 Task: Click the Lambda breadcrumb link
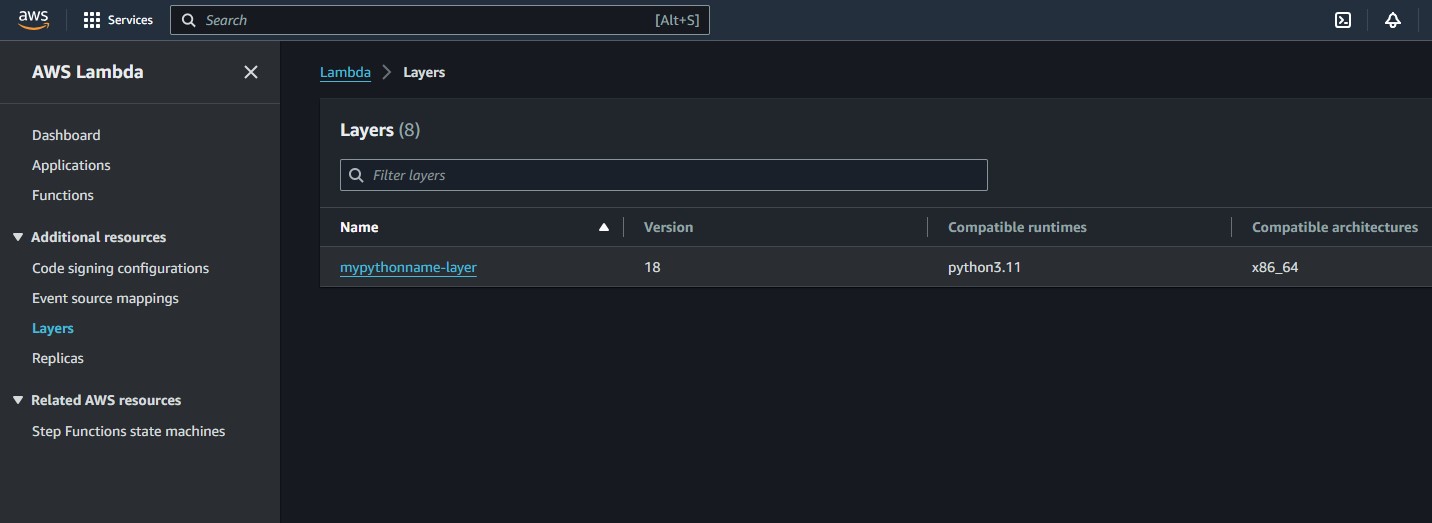point(345,72)
